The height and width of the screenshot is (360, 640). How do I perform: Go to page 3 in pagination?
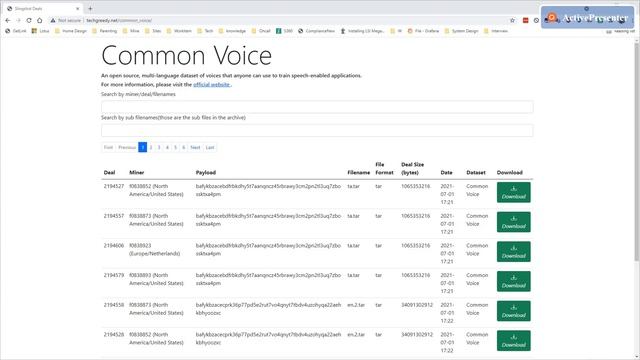[159, 147]
